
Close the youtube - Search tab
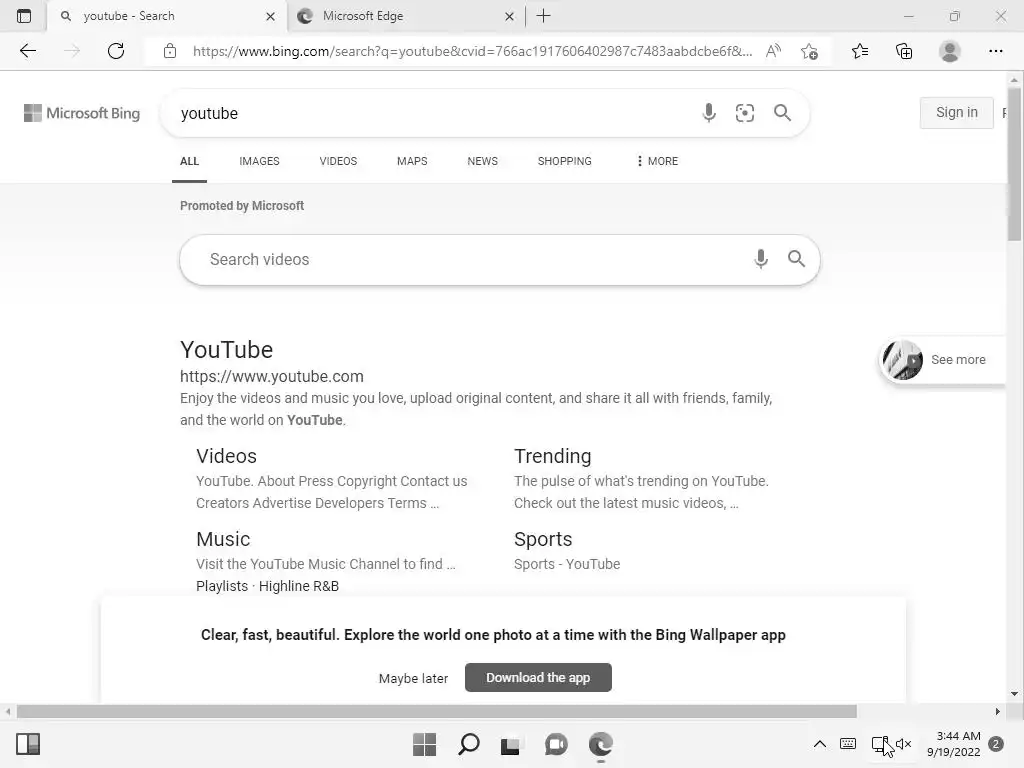(x=270, y=16)
